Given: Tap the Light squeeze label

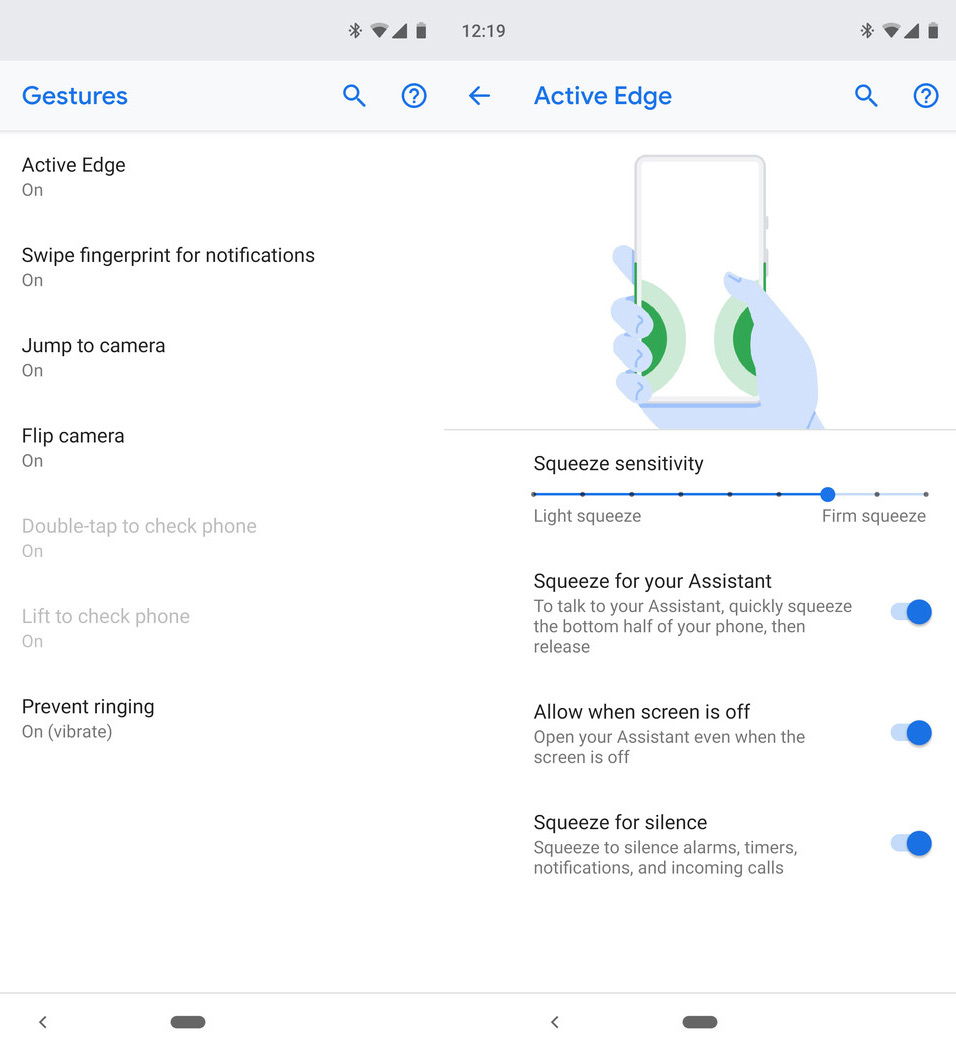Looking at the screenshot, I should click(587, 516).
